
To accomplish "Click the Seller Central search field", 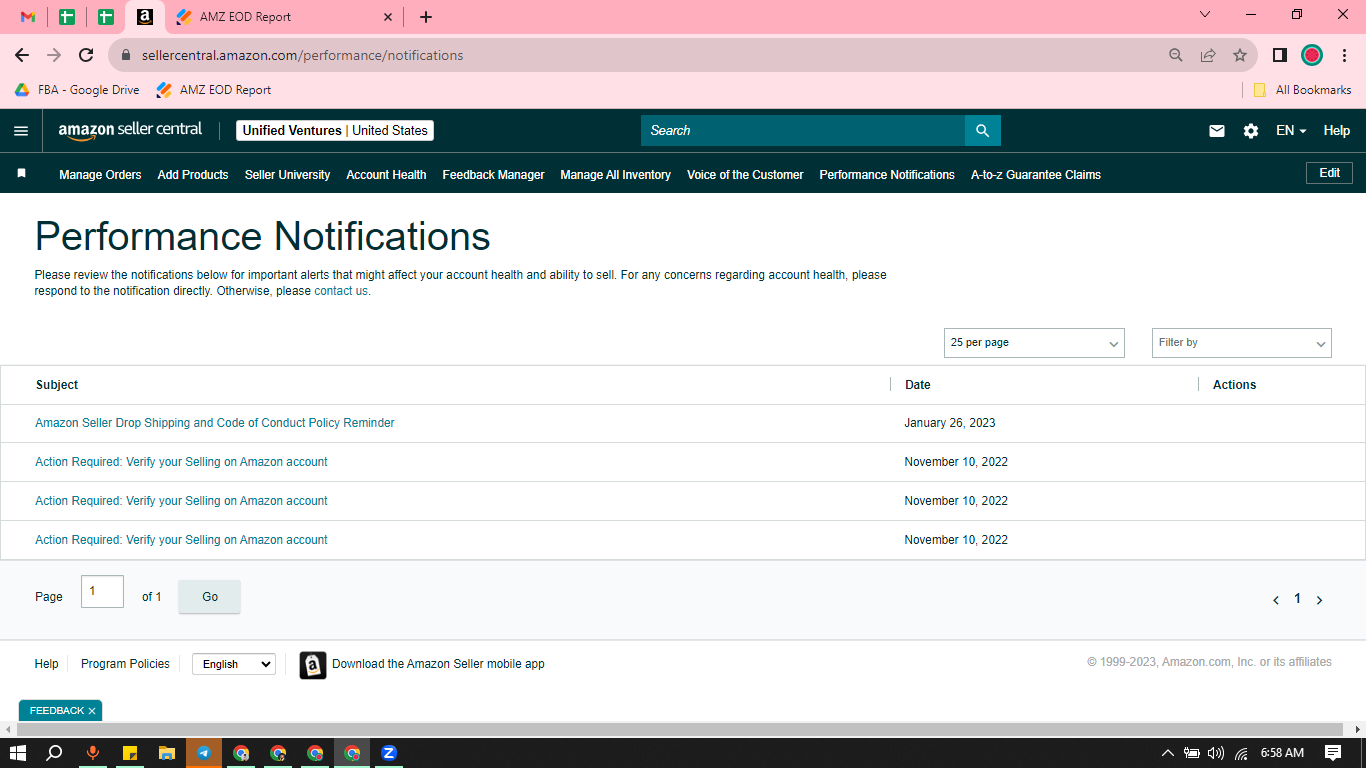I will click(x=803, y=131).
